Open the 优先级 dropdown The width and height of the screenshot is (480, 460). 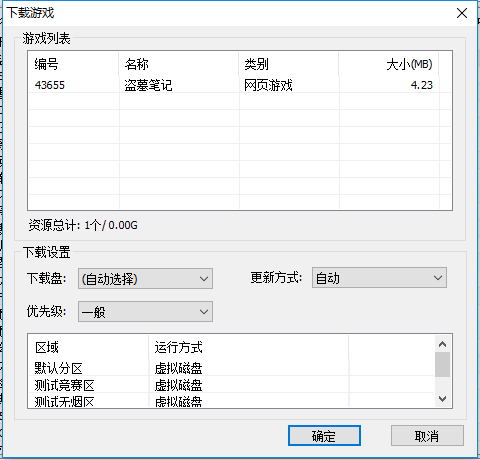tap(145, 312)
